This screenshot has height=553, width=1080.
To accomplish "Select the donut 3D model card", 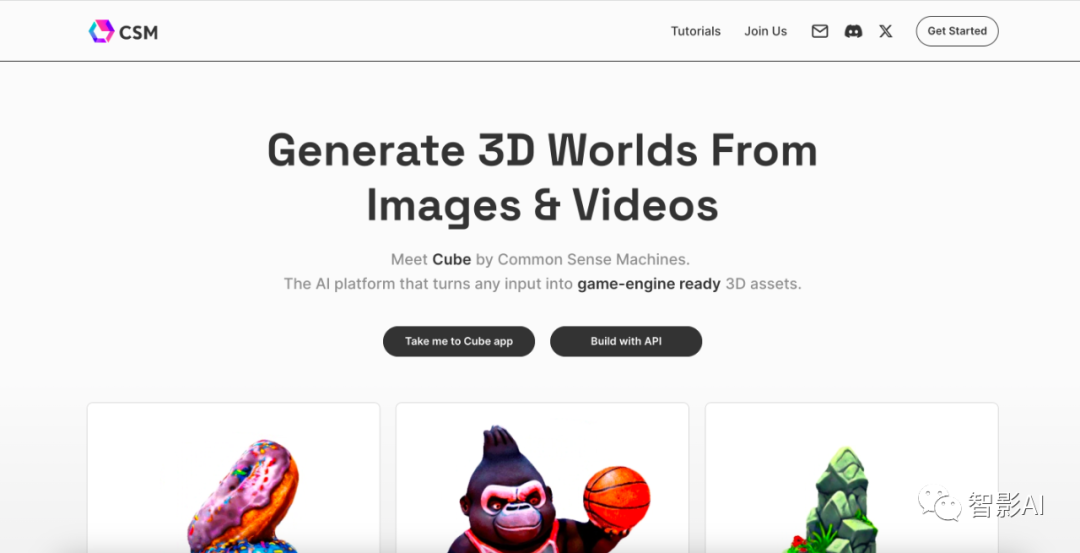I will pyautogui.click(x=233, y=477).
